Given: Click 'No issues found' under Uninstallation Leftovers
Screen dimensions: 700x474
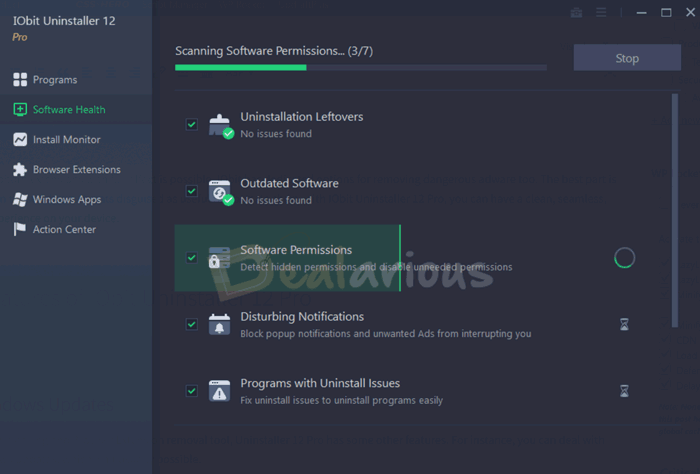Looking at the screenshot, I should (x=276, y=134).
